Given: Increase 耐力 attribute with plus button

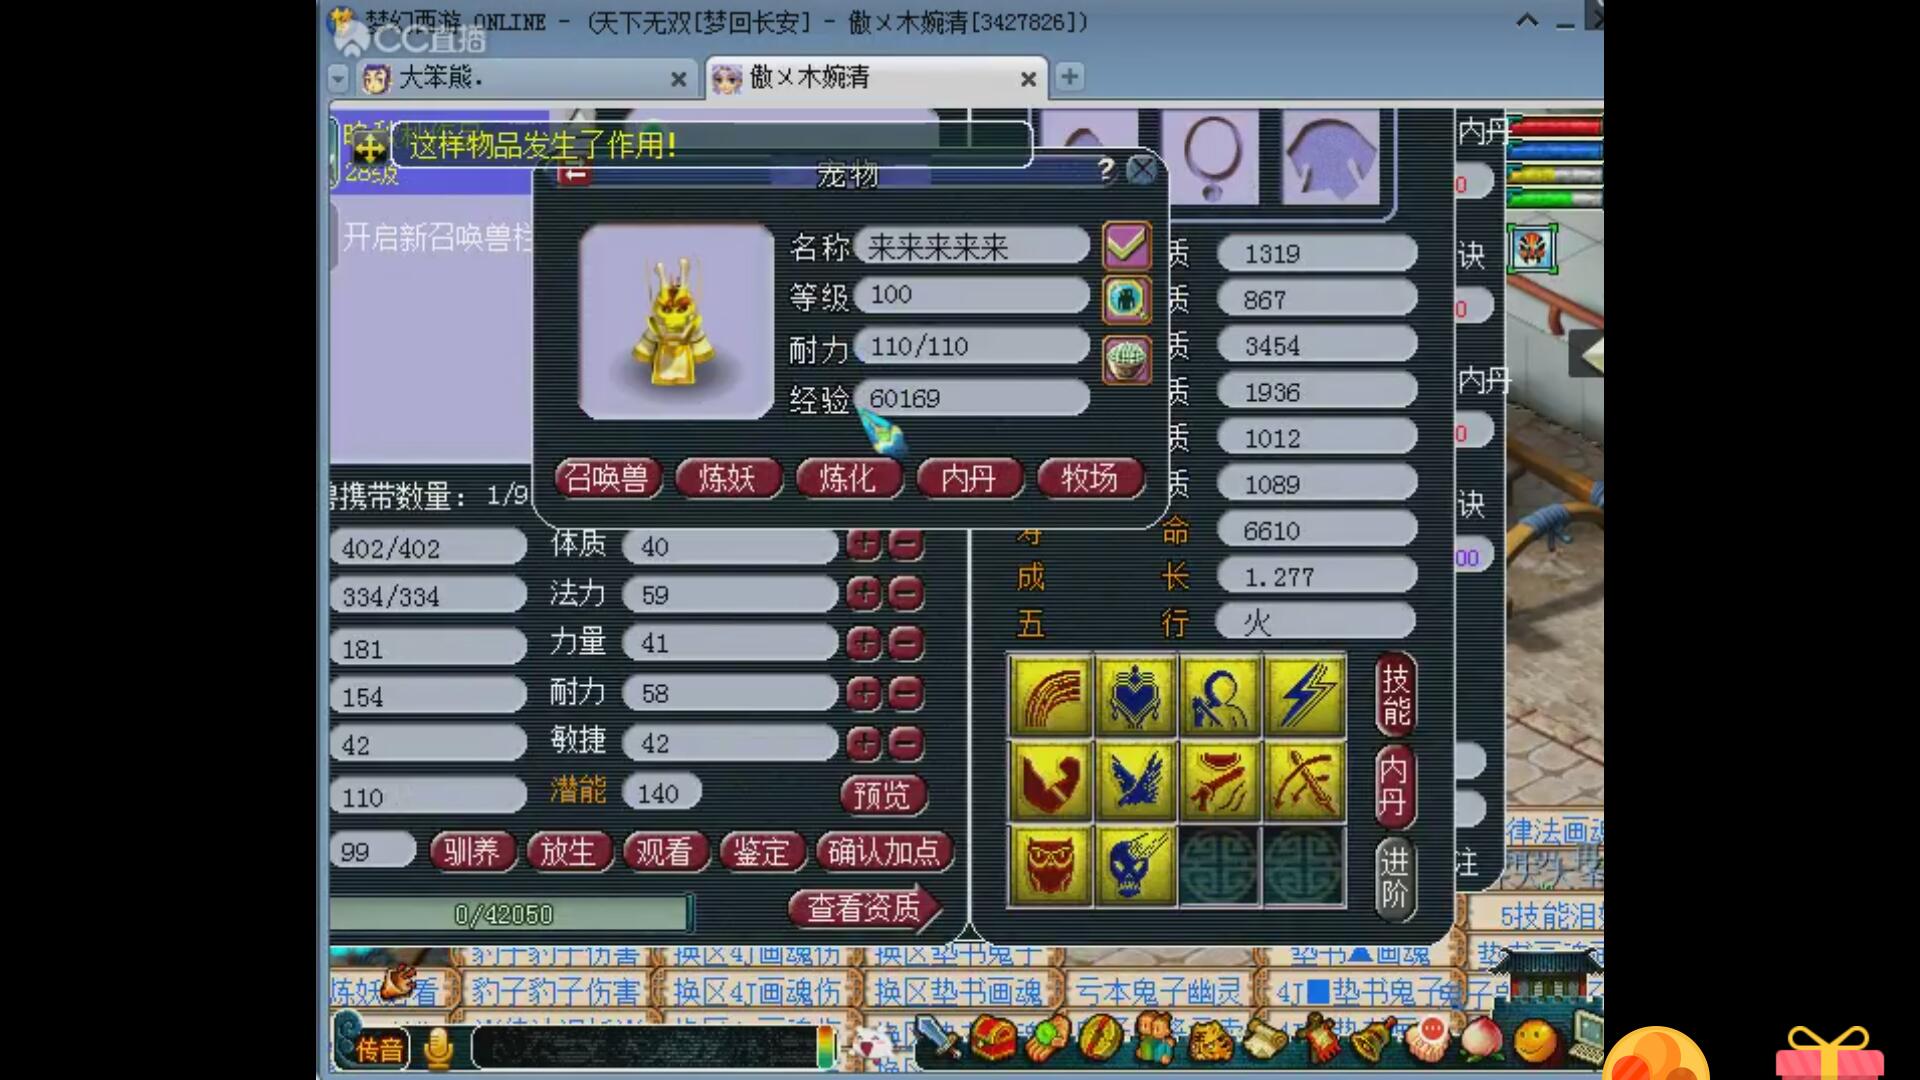Looking at the screenshot, I should [x=864, y=692].
